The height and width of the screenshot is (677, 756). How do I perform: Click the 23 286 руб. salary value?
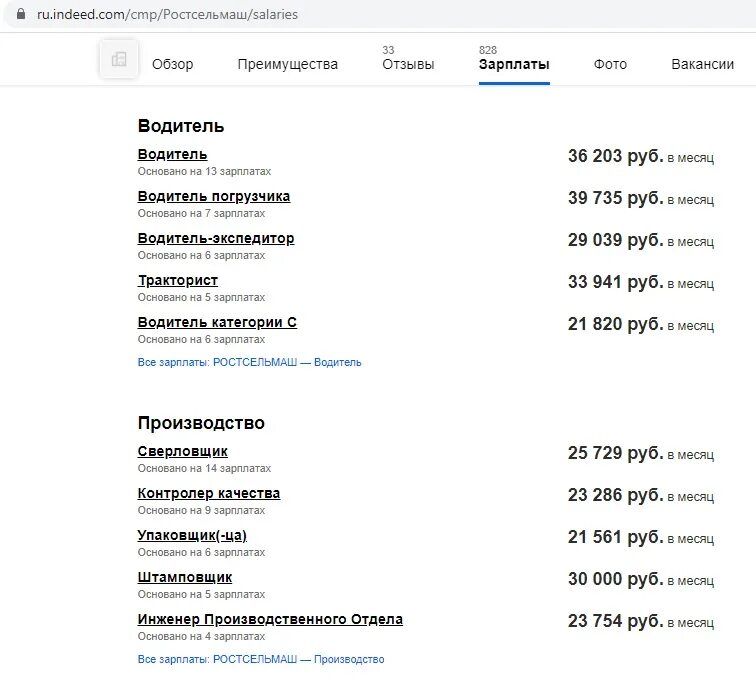(616, 495)
